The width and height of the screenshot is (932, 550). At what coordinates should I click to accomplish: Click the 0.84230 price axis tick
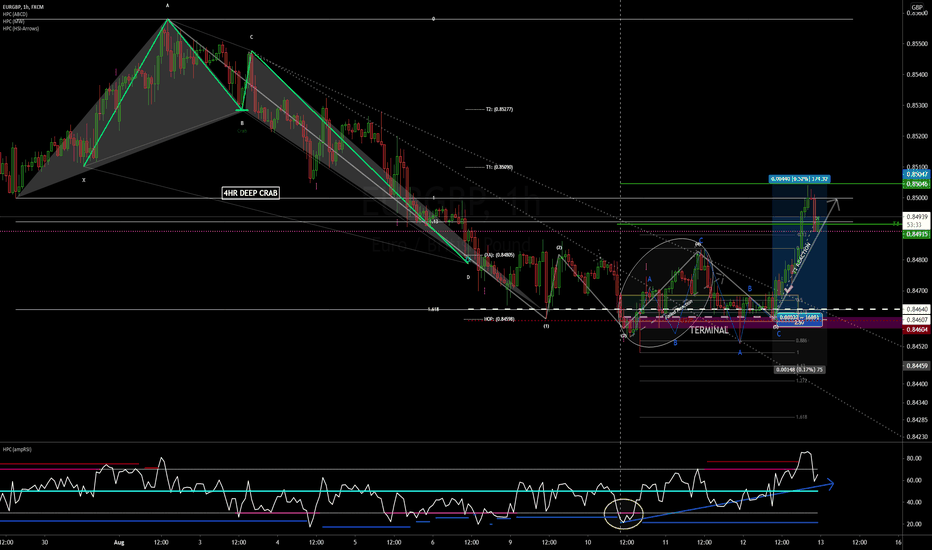pos(918,436)
